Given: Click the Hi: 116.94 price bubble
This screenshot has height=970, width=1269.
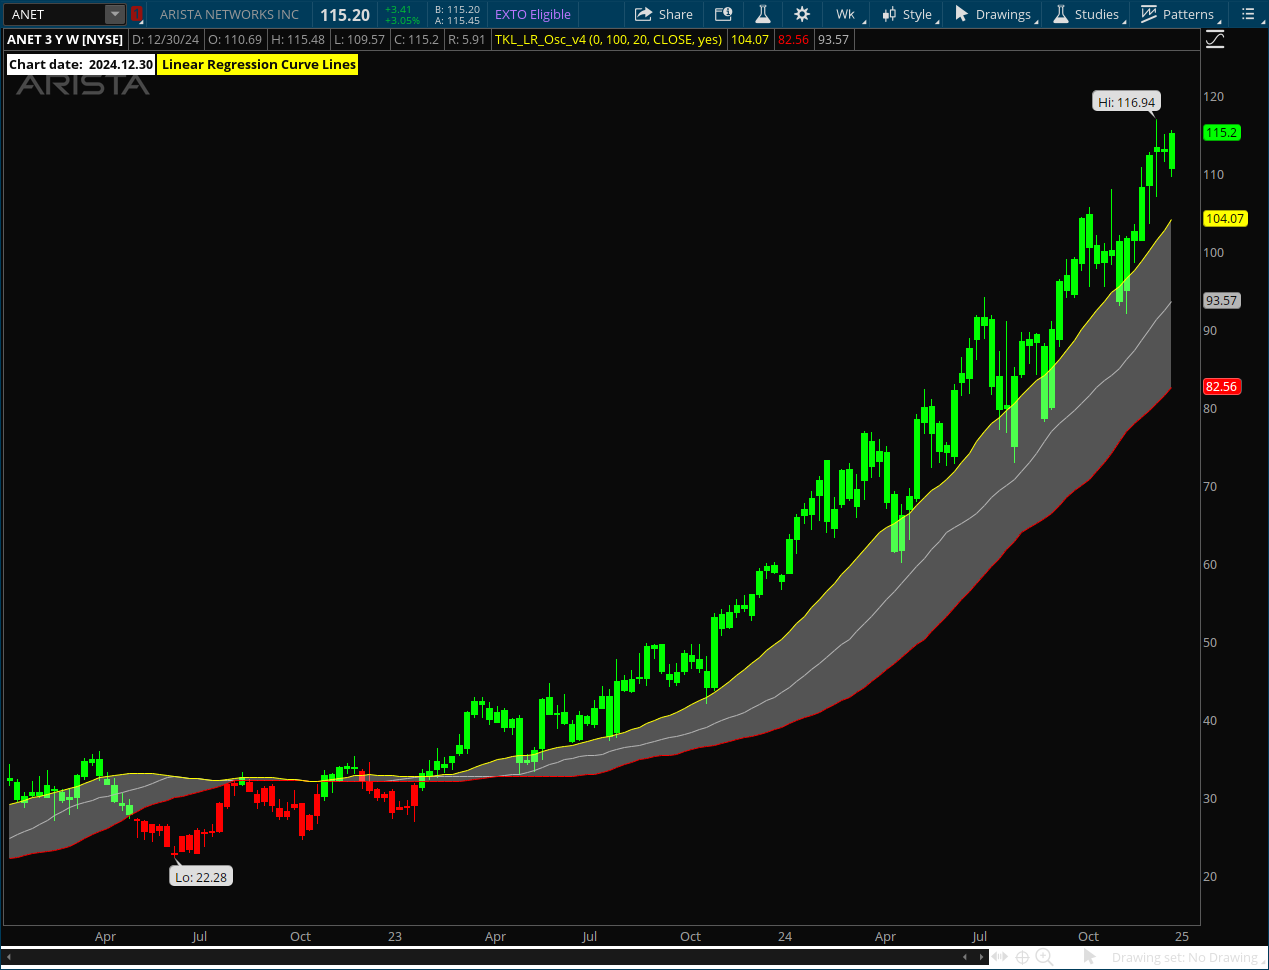Looking at the screenshot, I should [x=1126, y=102].
